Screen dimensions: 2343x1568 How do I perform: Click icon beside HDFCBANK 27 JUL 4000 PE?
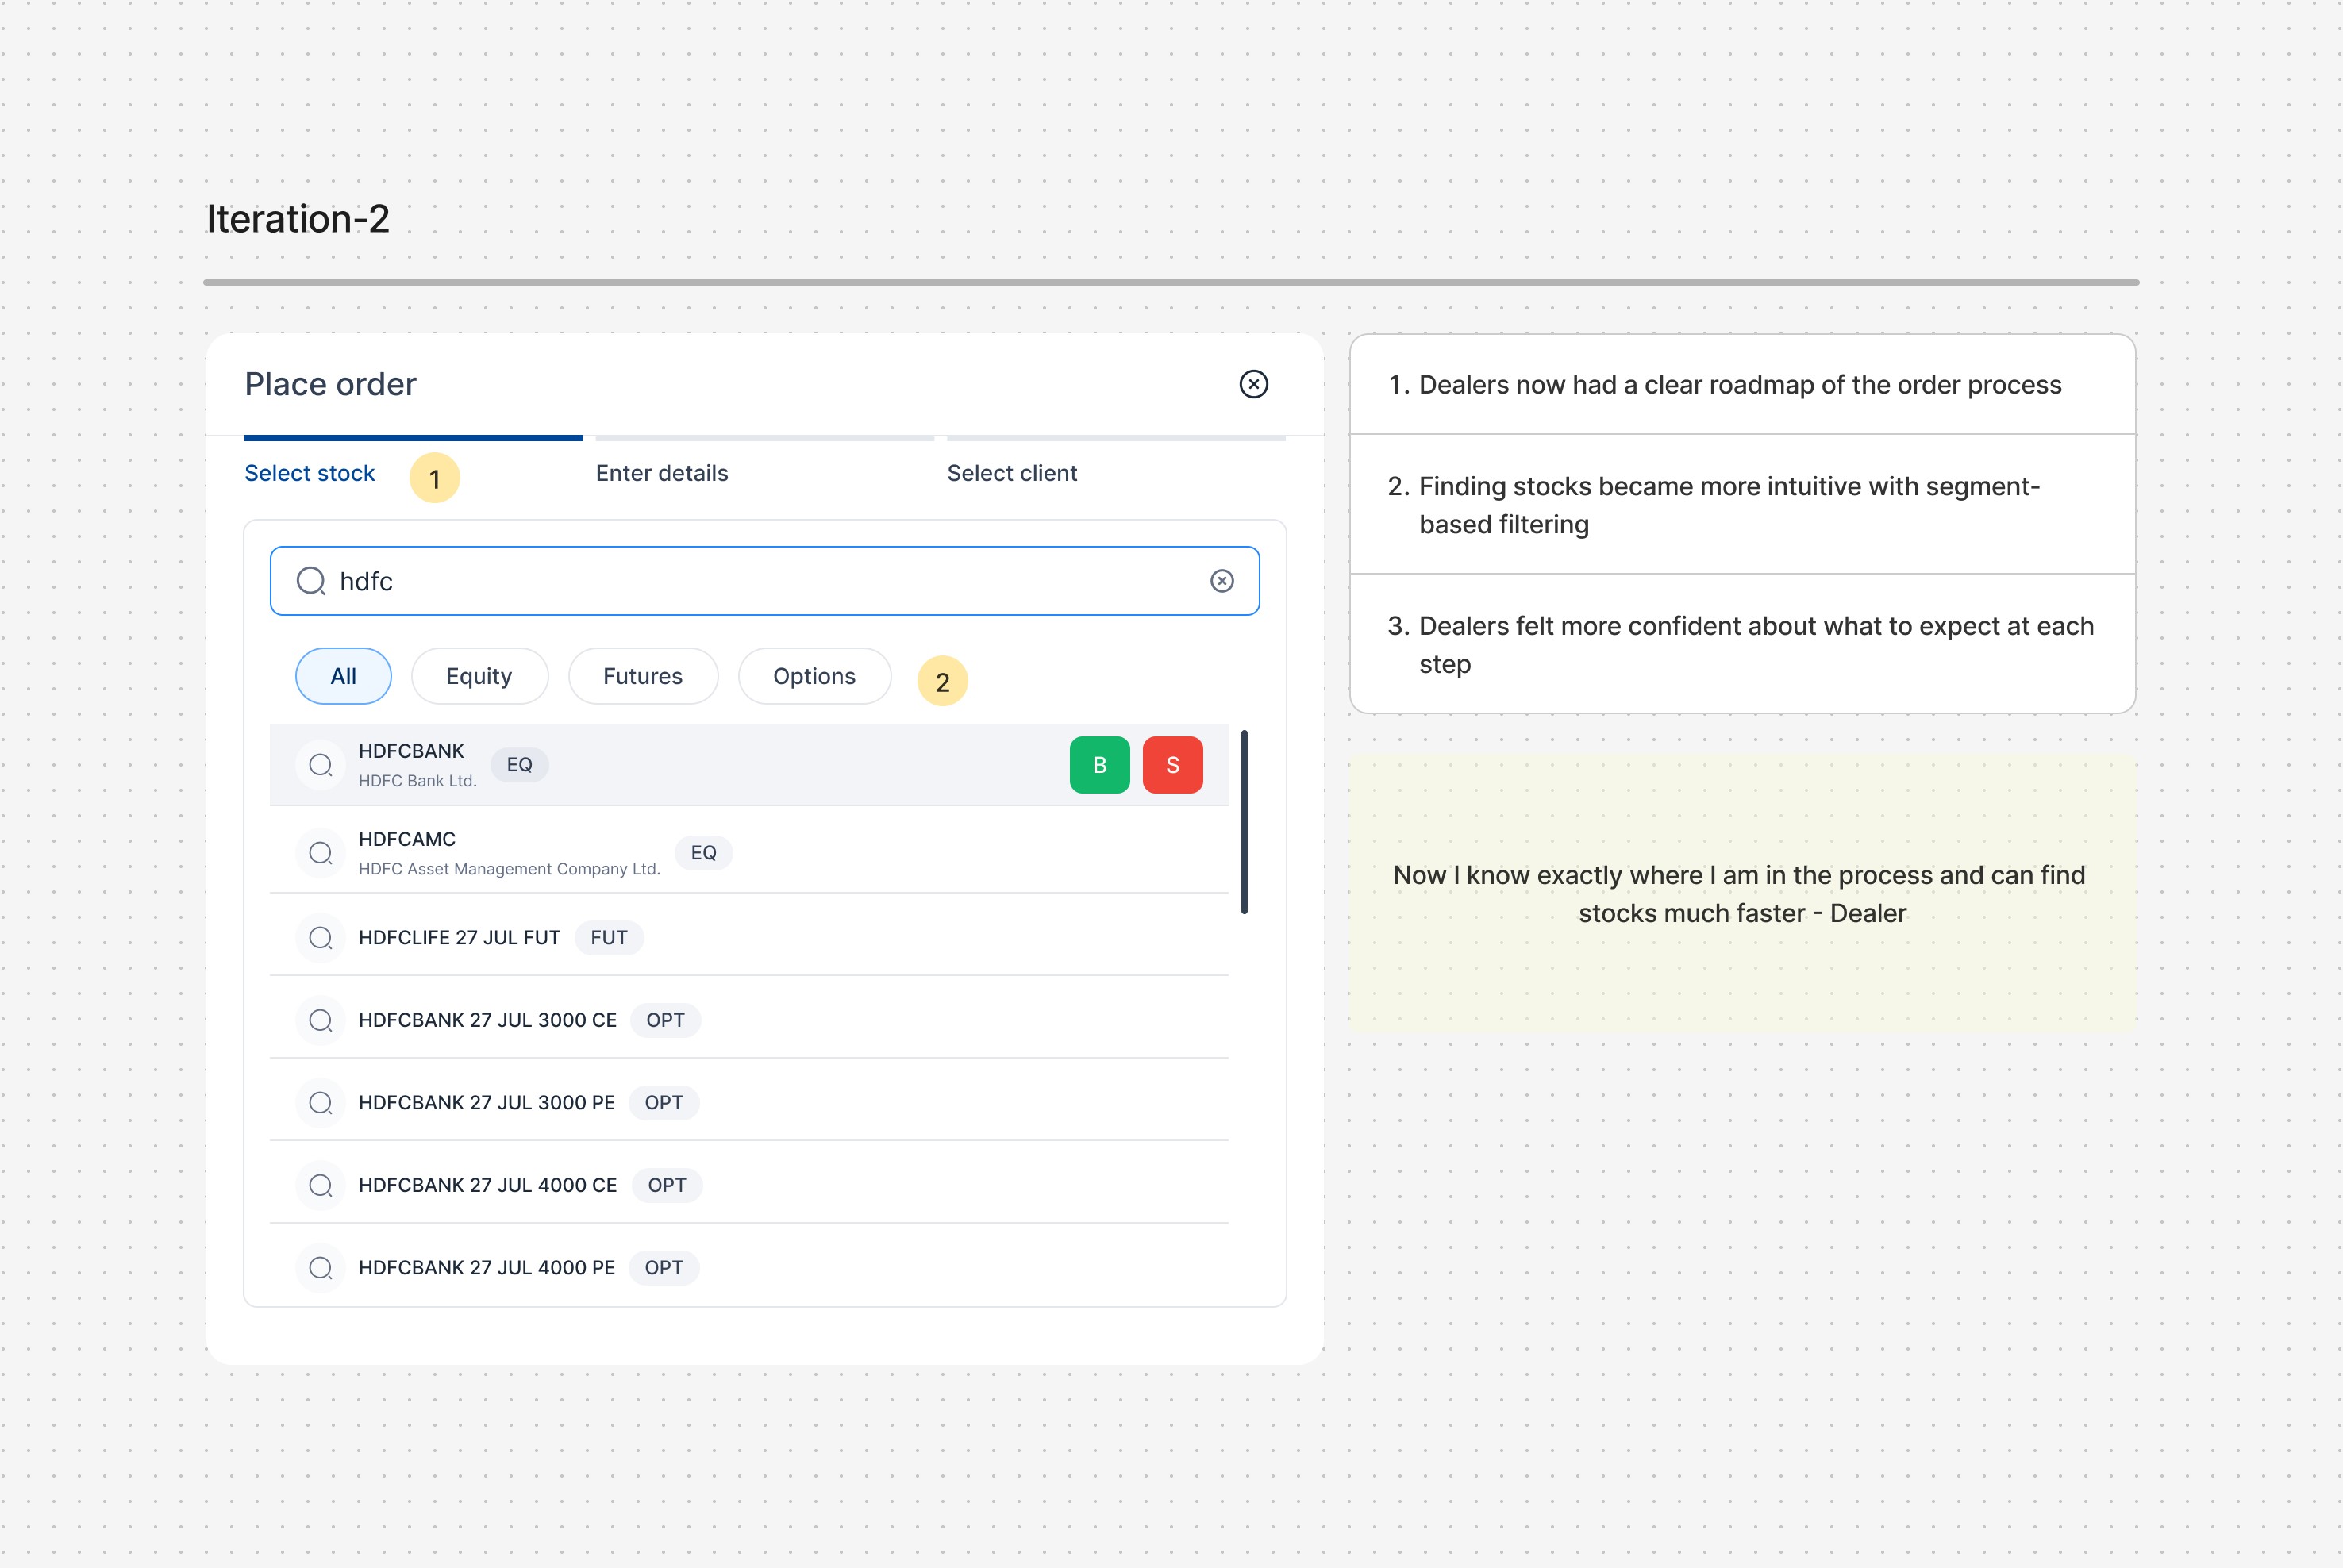pos(320,1268)
